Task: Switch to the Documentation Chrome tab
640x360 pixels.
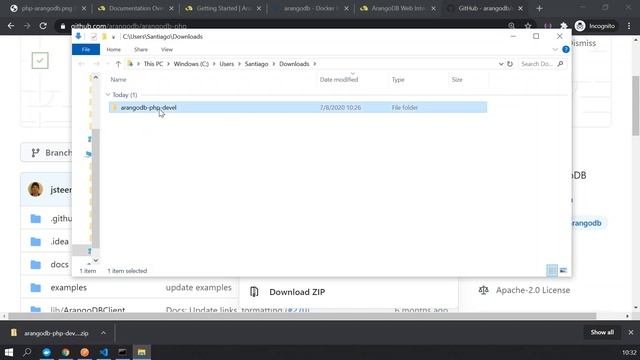Action: [136, 8]
